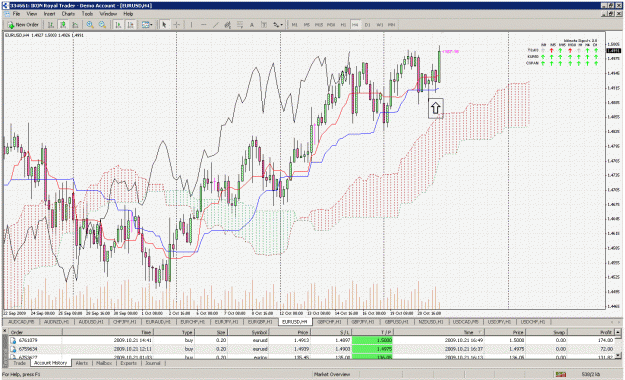Open the Mailbox terminal tab
Viewport: 625px width, 380px height.
click(x=104, y=363)
